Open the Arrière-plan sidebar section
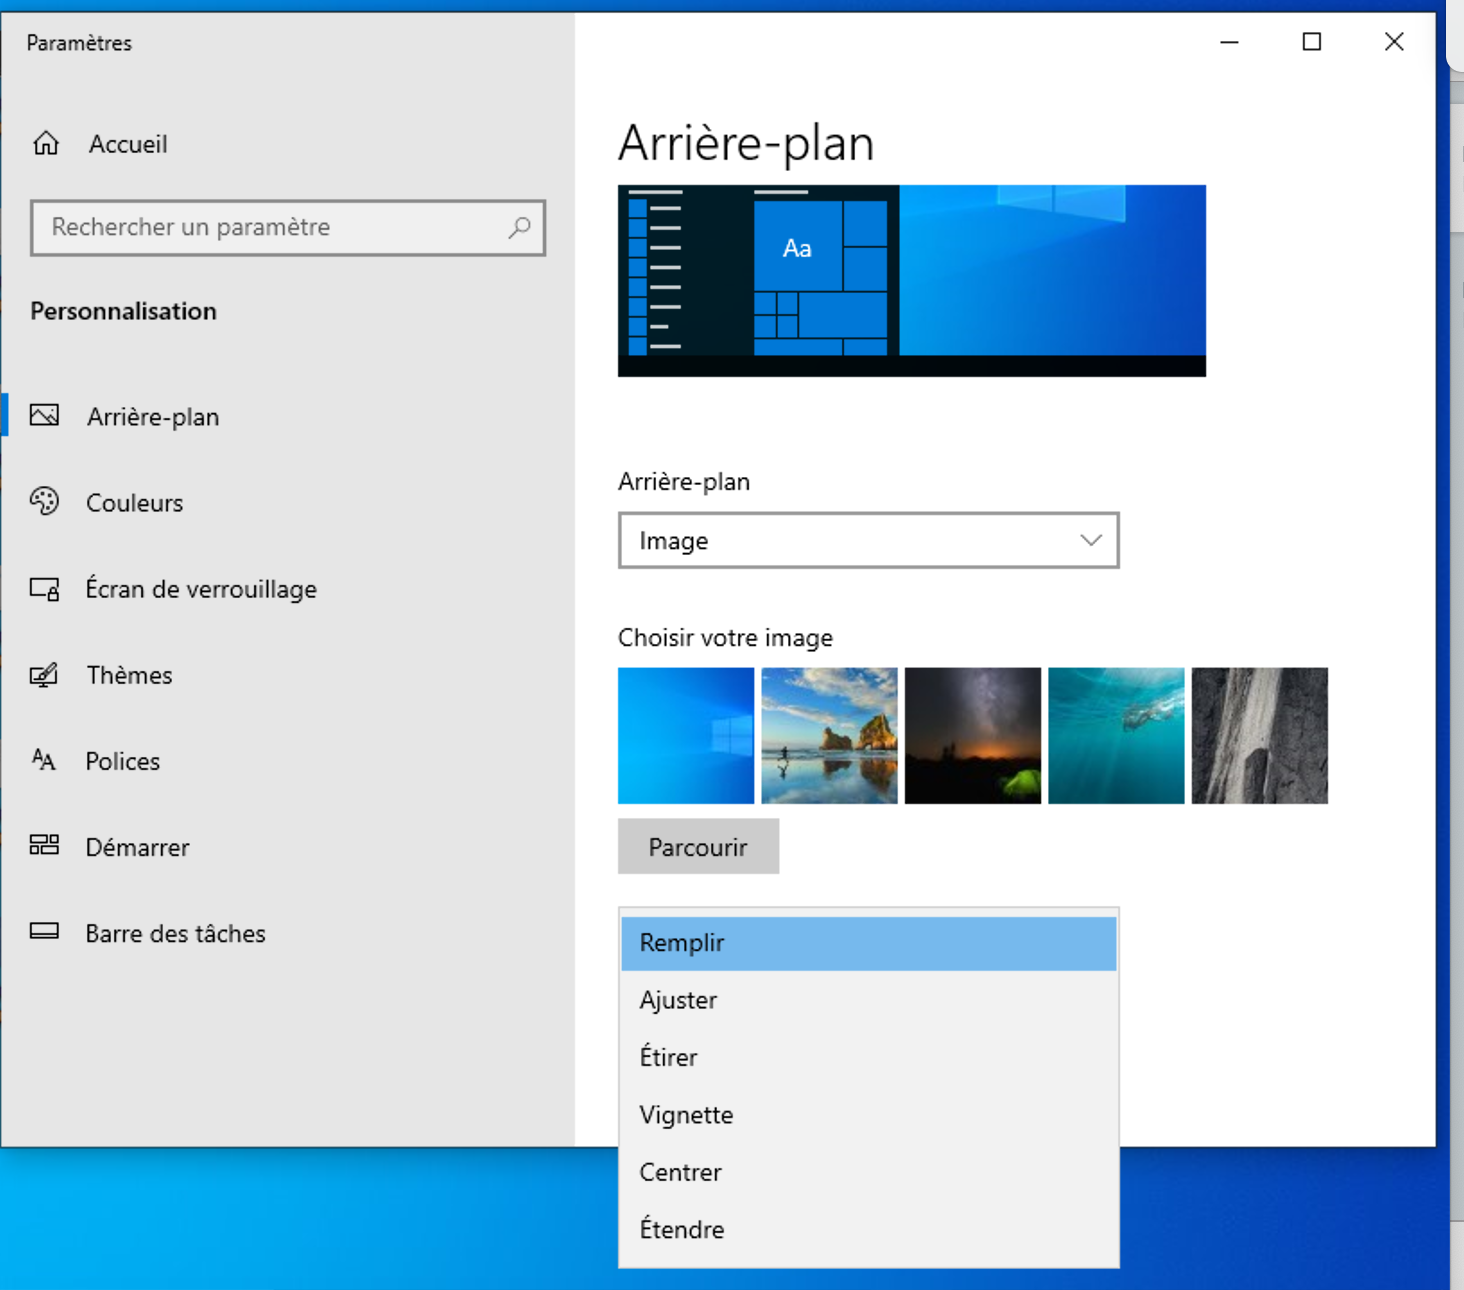1464x1290 pixels. click(x=288, y=416)
